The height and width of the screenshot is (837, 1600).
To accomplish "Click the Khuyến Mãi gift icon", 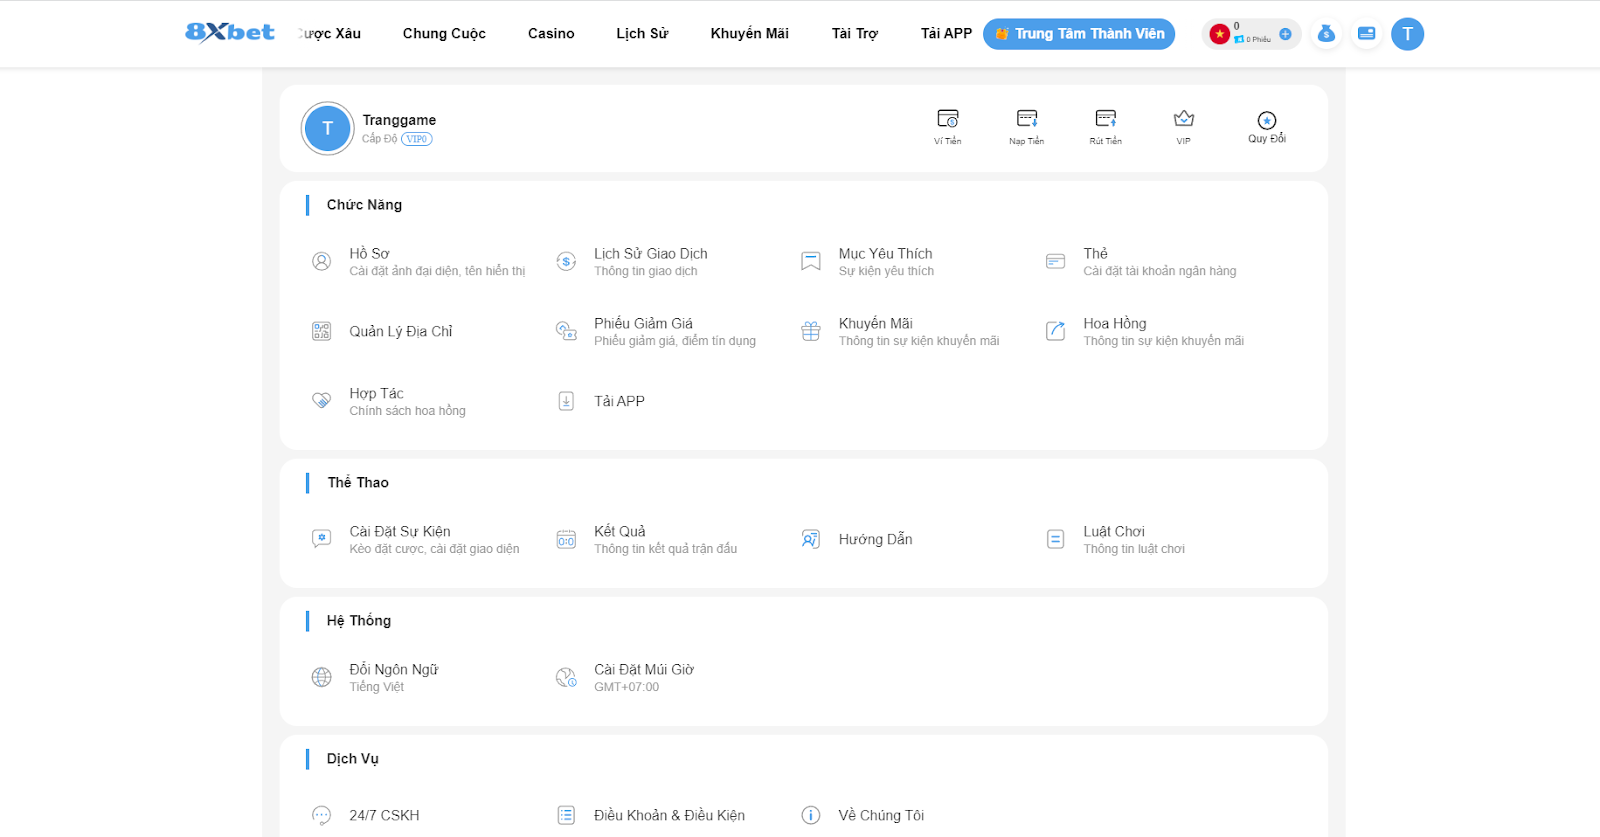I will coord(811,331).
